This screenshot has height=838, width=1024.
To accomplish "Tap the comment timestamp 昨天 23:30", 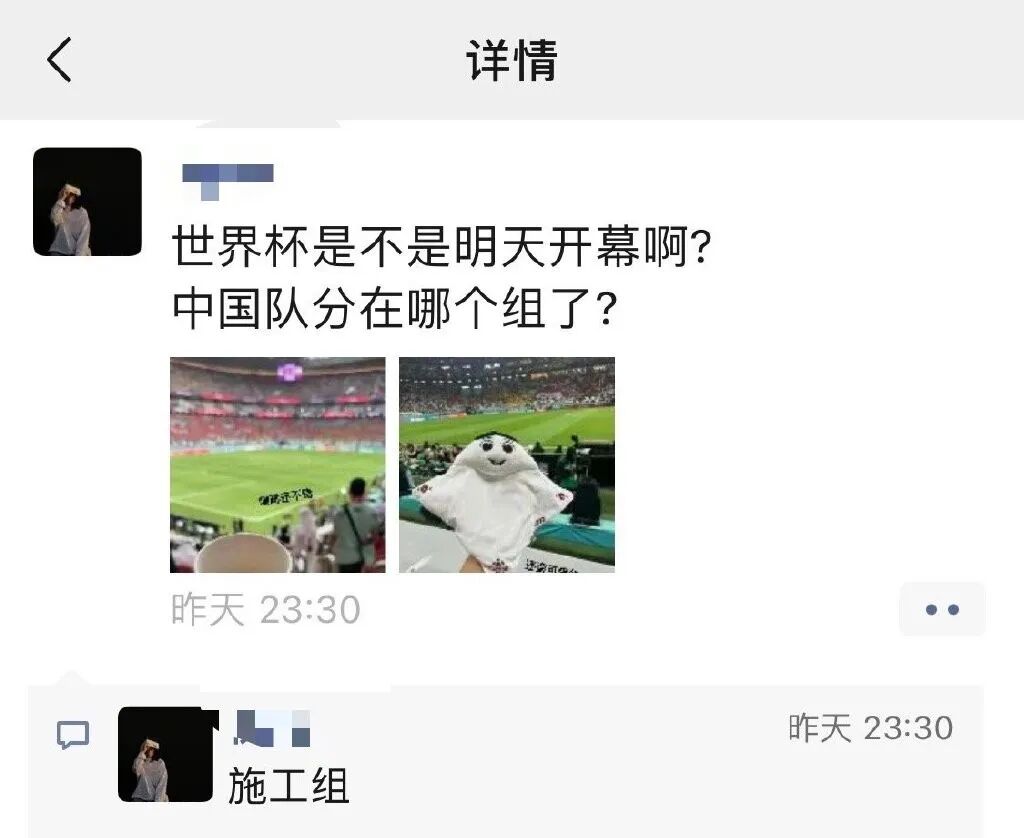I will pos(871,728).
